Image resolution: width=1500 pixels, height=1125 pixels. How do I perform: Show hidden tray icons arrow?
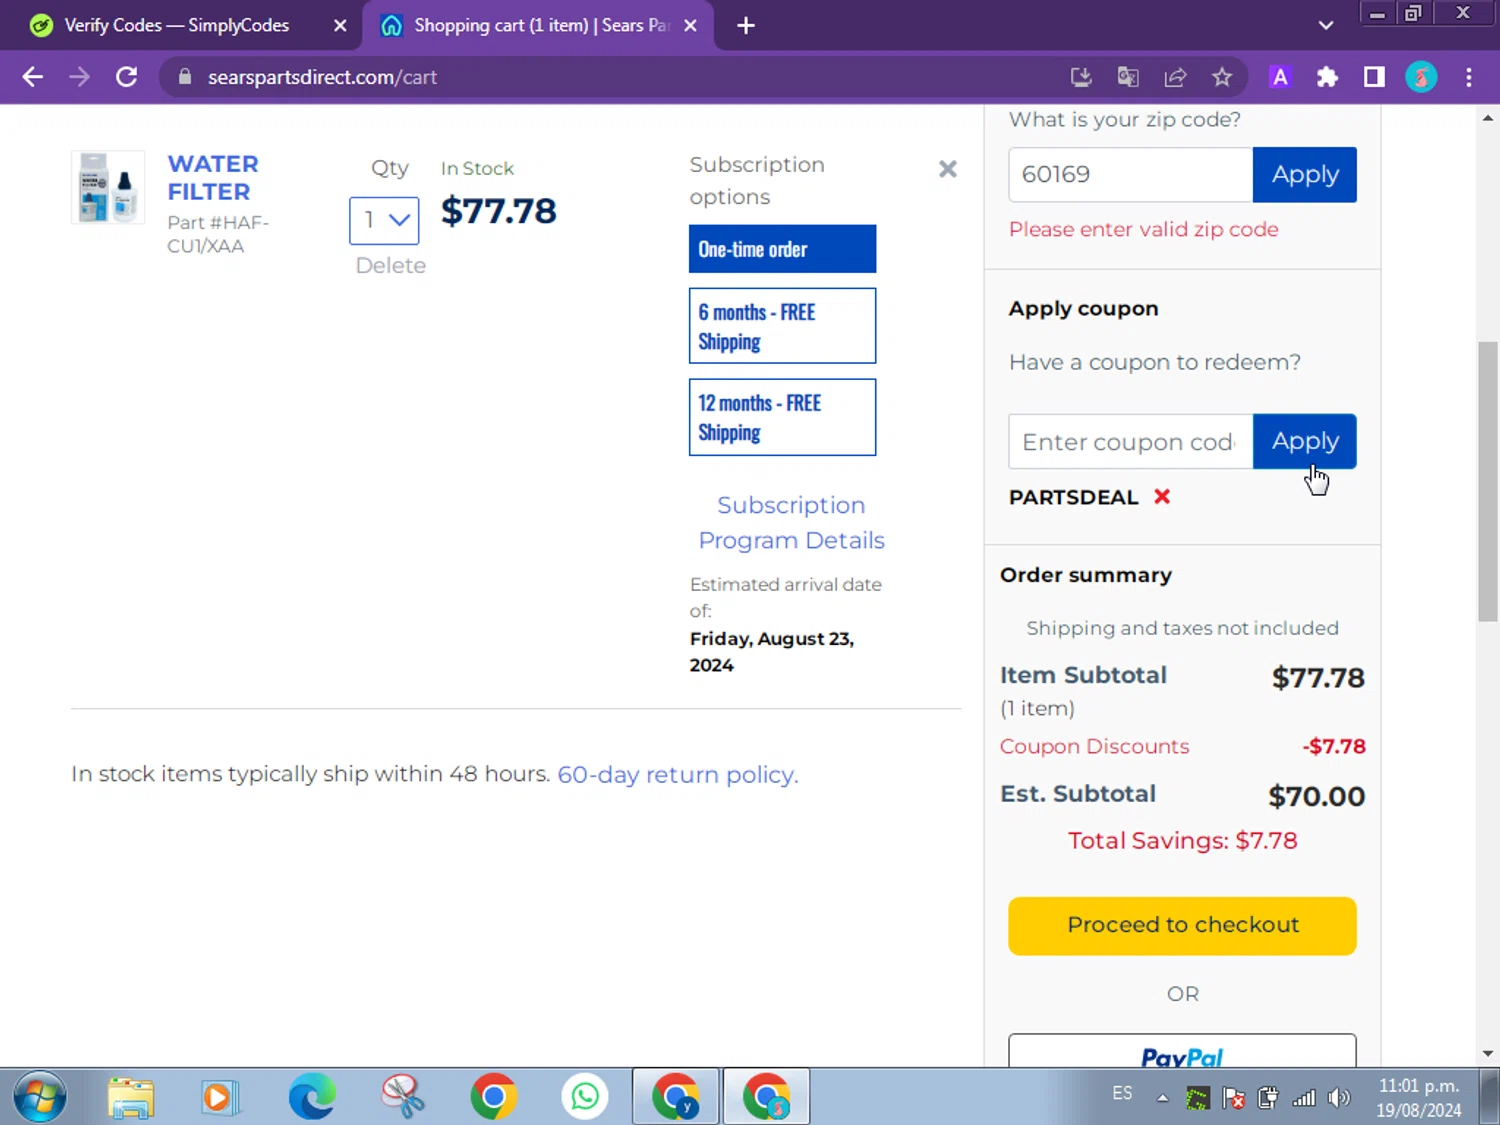point(1162,1098)
